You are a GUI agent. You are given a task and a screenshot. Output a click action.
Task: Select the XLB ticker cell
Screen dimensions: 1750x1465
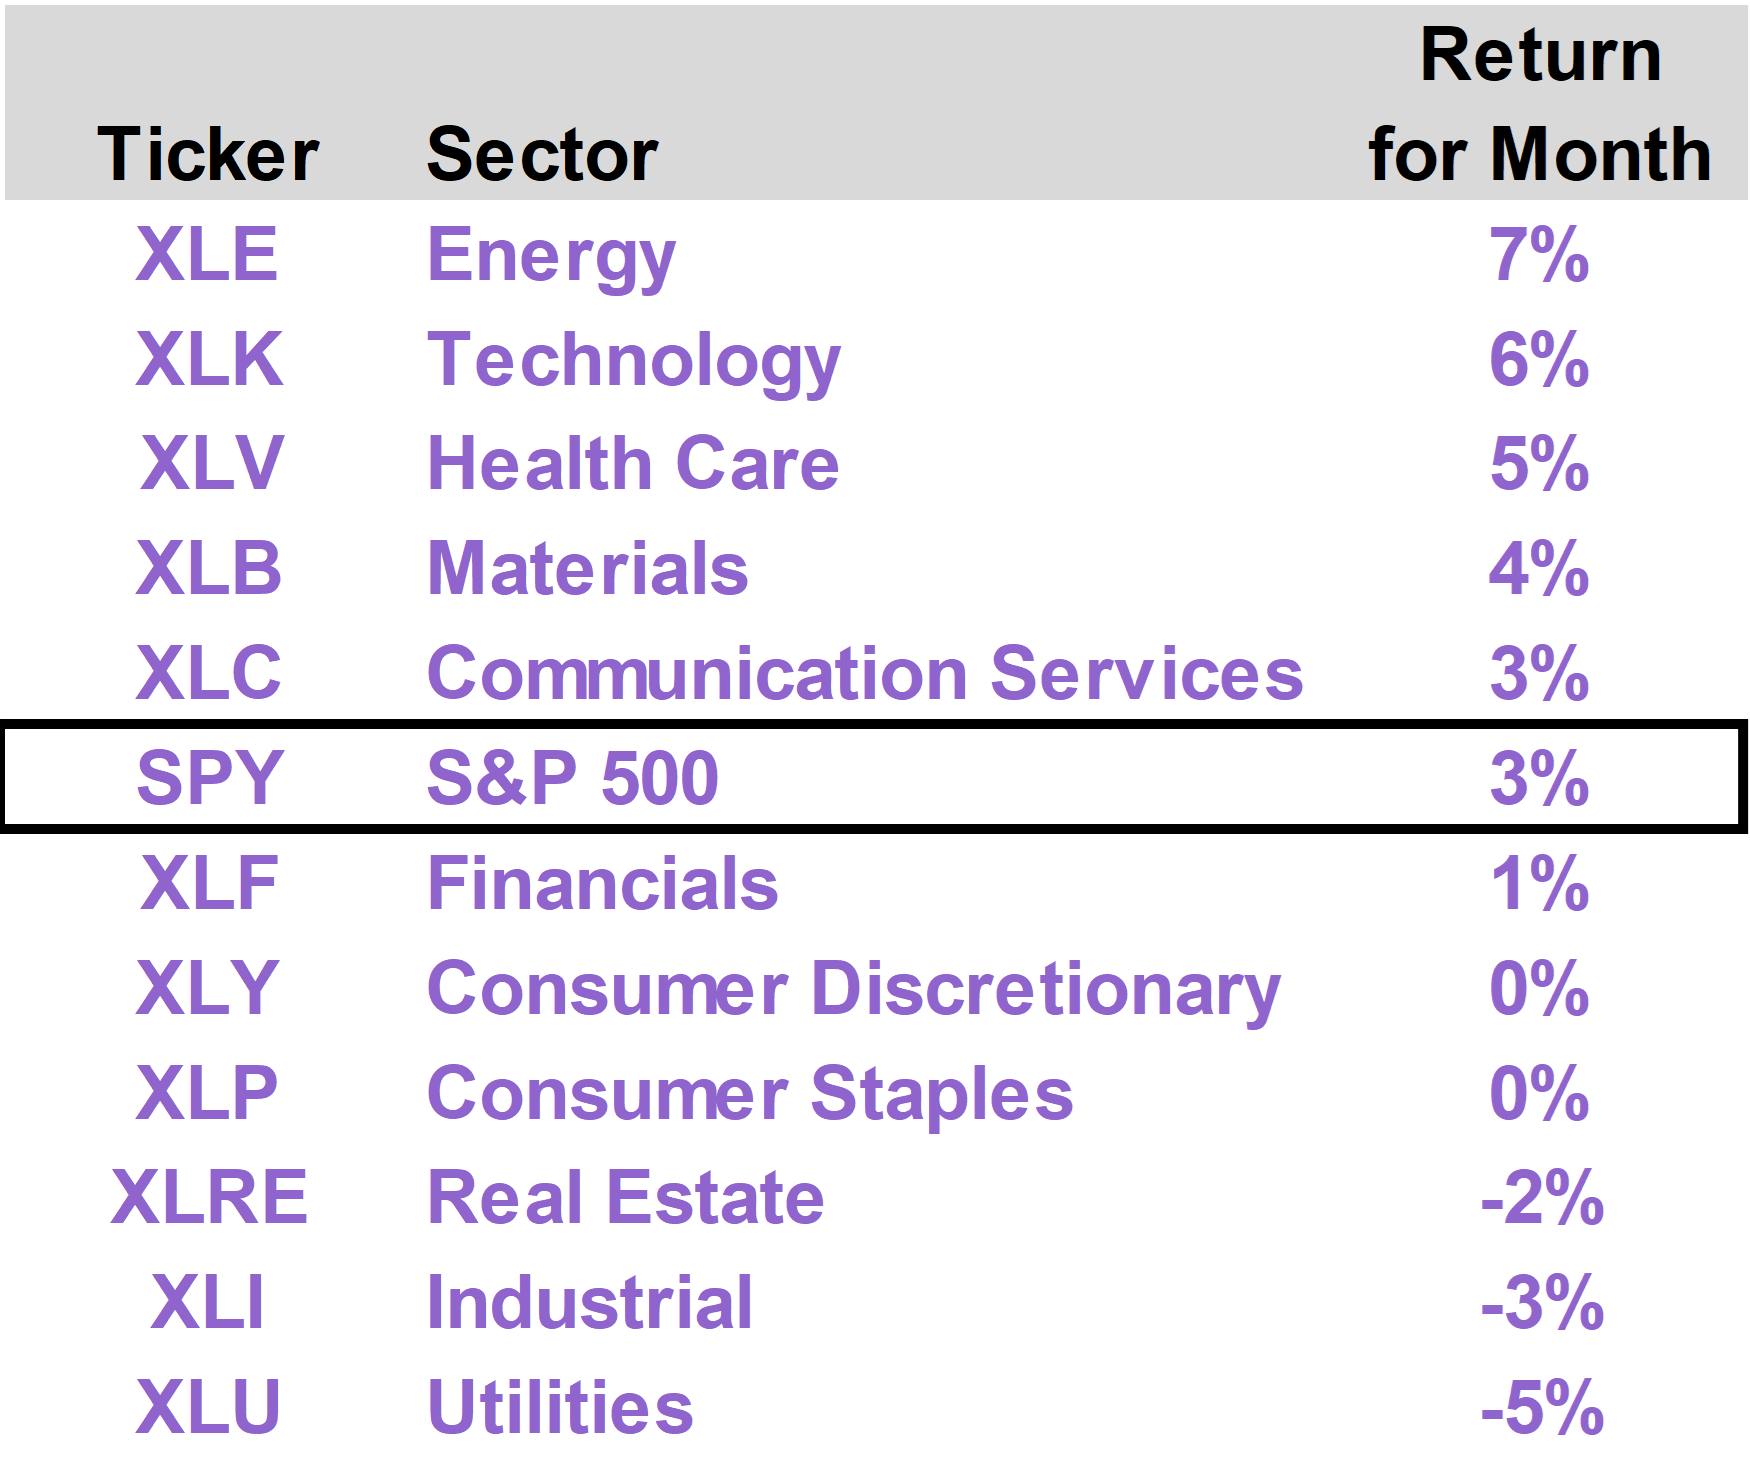(x=209, y=569)
